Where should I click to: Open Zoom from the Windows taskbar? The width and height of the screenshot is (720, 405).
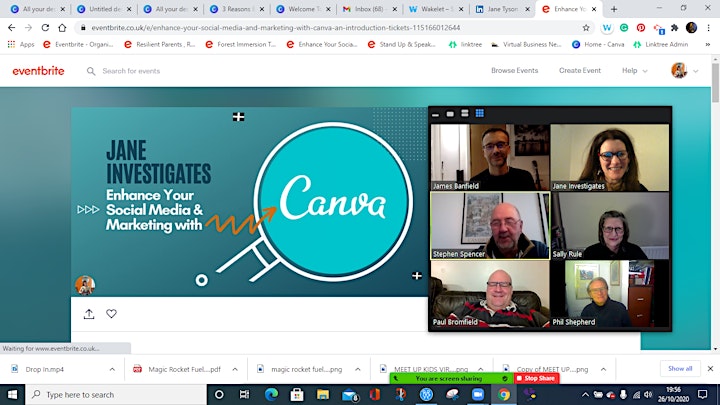tap(478, 394)
